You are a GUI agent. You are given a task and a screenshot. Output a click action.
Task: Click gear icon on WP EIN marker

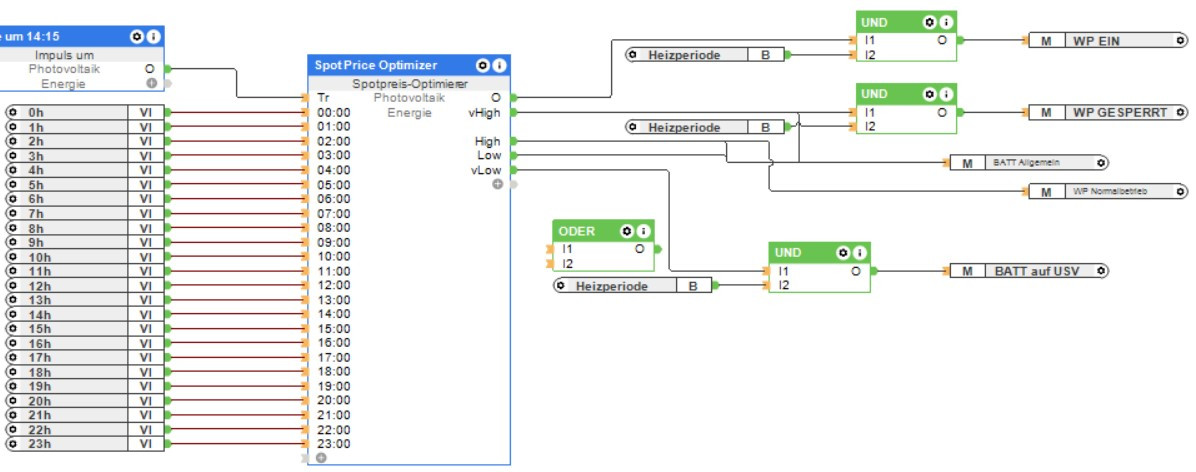1179,40
